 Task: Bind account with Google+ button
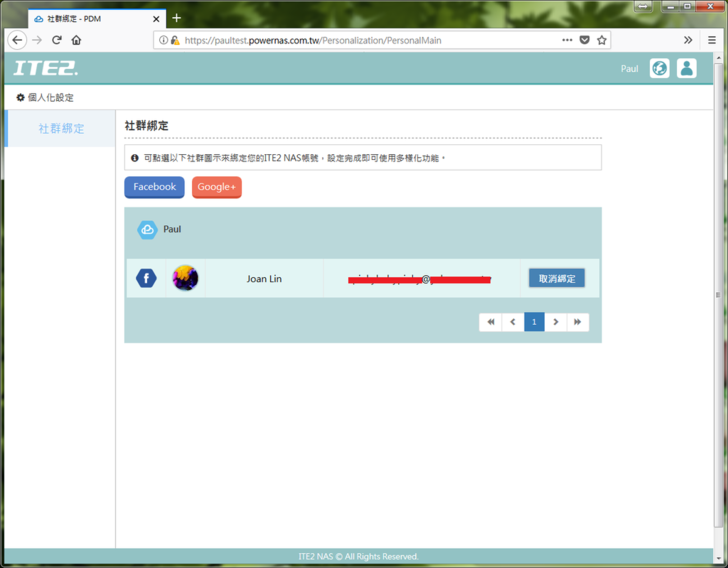coord(217,187)
